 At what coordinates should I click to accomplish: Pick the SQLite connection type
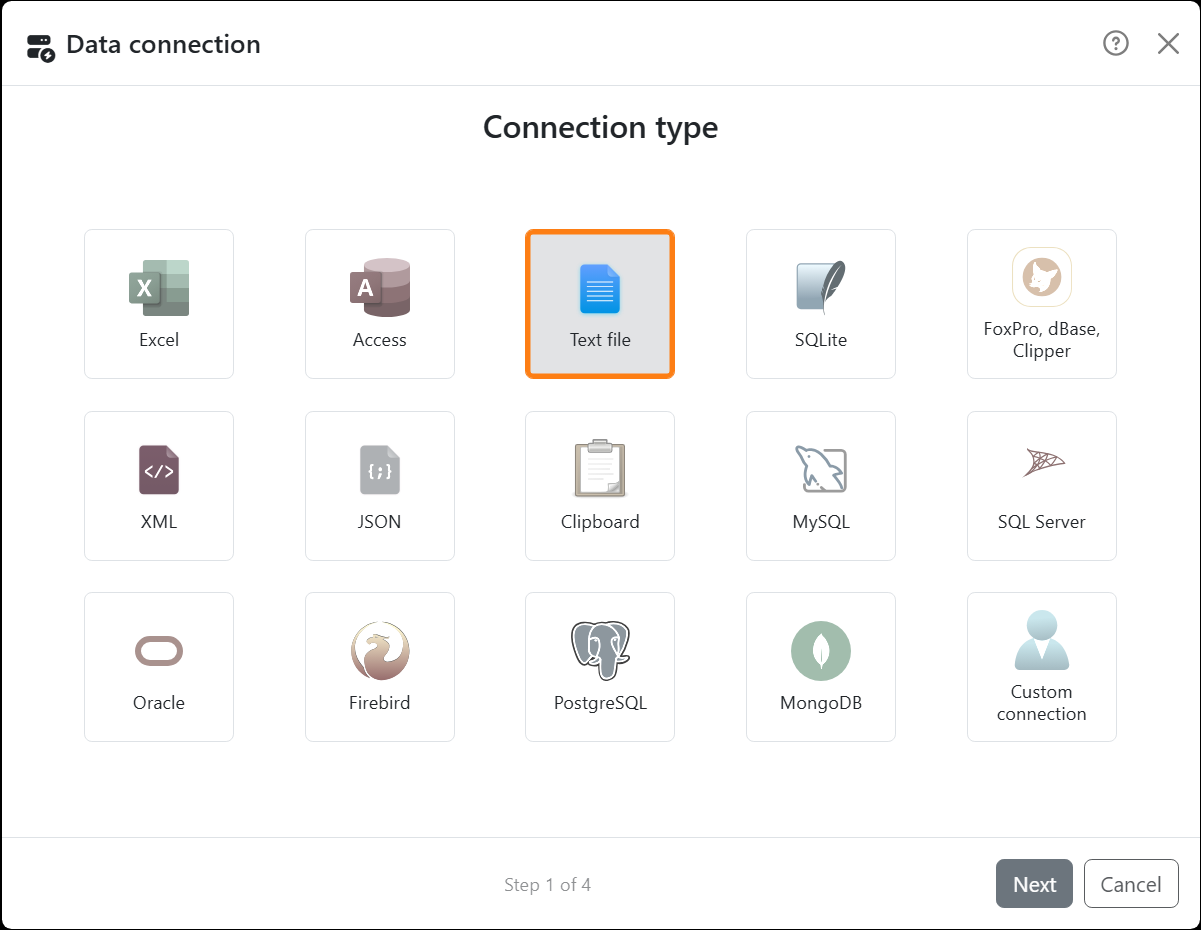coord(821,304)
